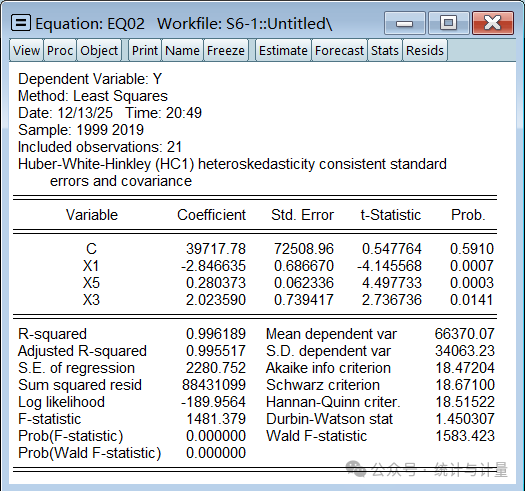Viewport: 525px width, 491px height.
Task: Click the Print button
Action: (145, 51)
